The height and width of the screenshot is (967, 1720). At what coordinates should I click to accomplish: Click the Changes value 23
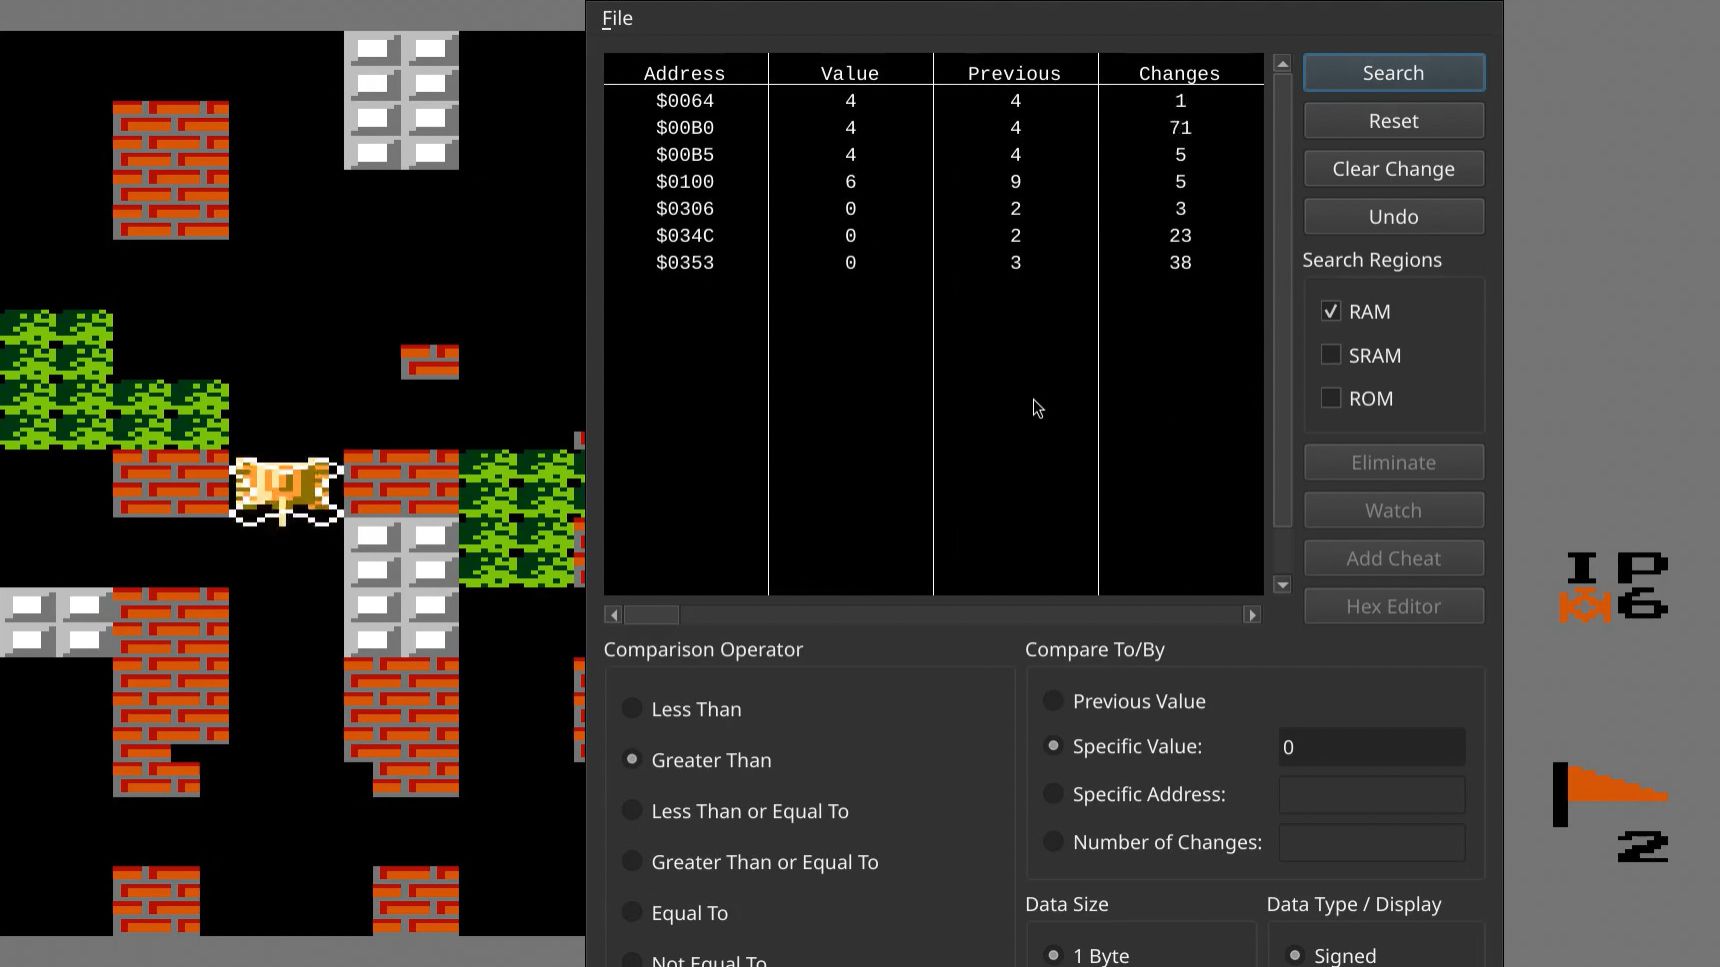coord(1180,236)
